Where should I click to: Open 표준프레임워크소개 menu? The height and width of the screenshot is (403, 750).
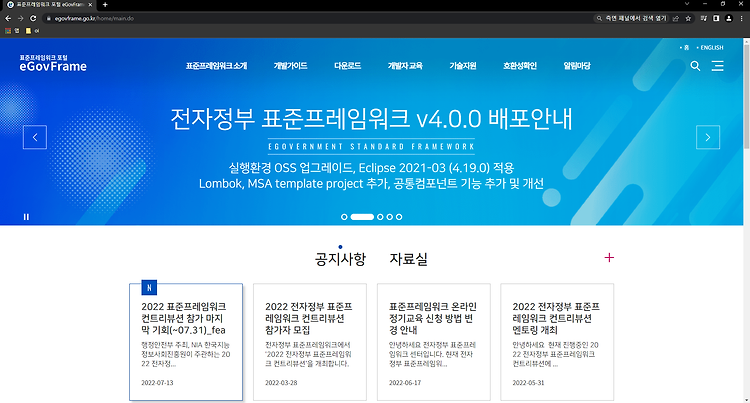[x=216, y=66]
